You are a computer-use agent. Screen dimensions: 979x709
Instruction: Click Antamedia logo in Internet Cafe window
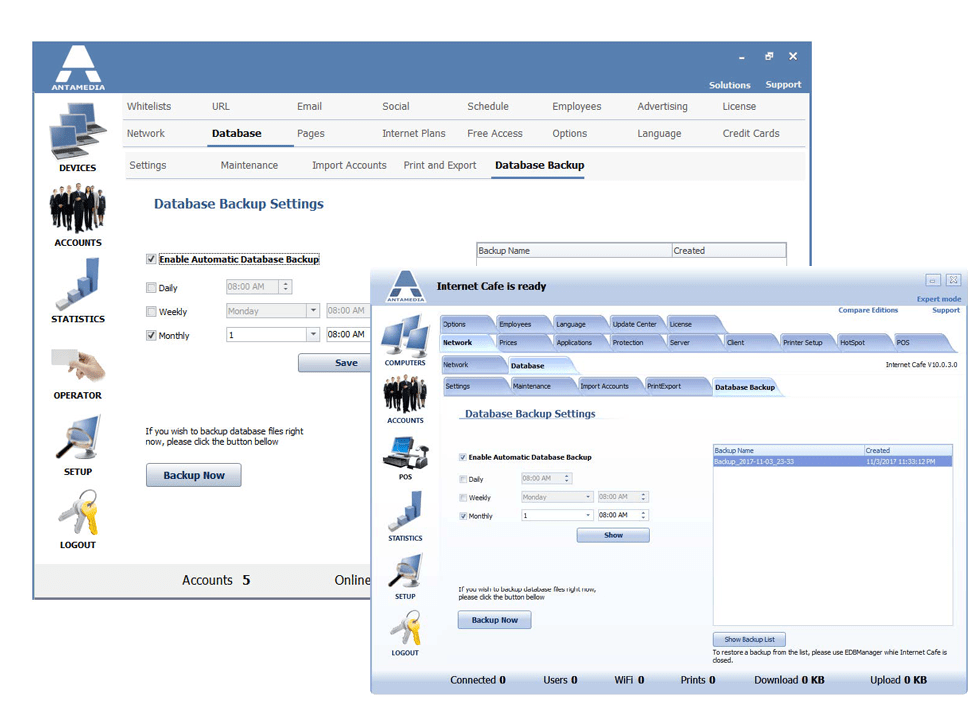point(406,286)
